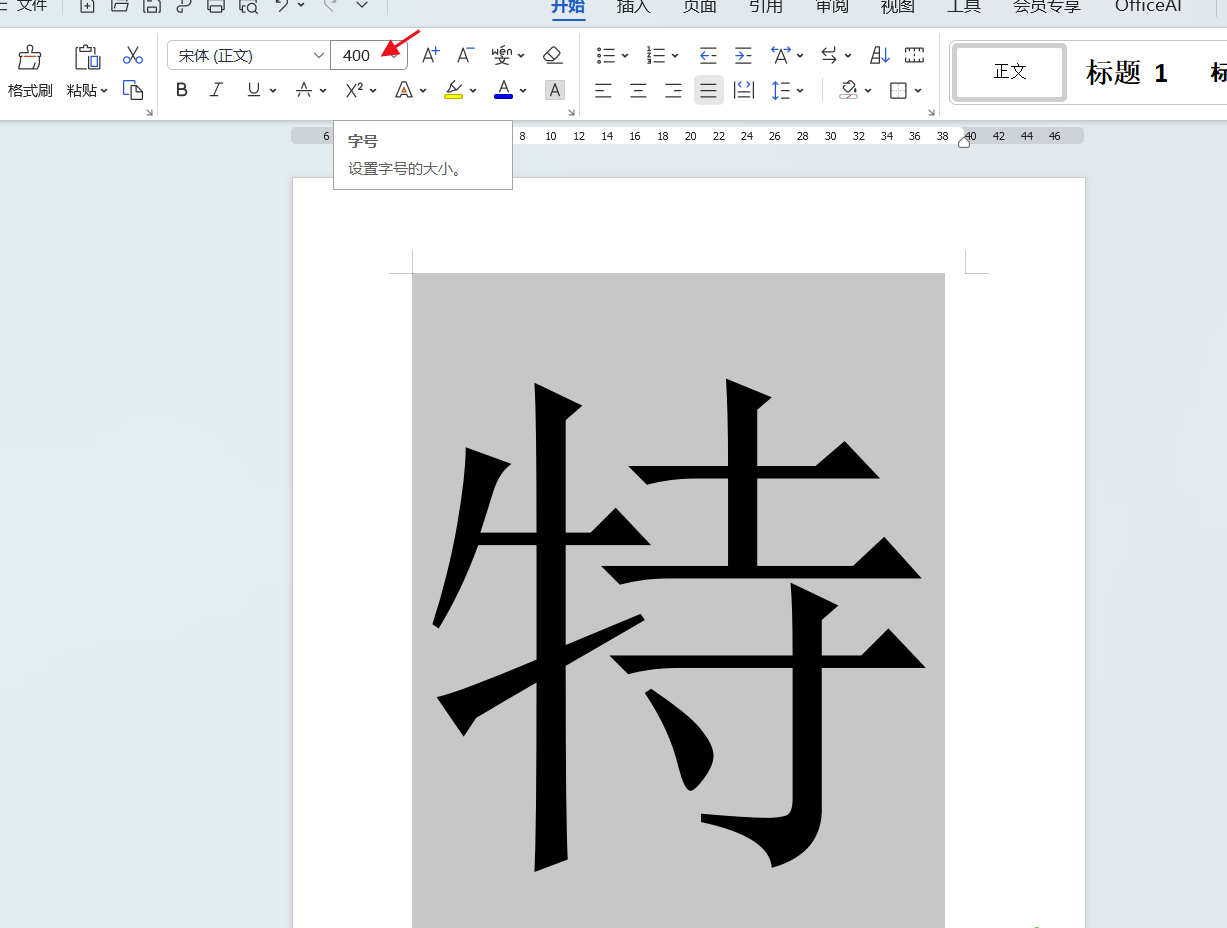This screenshot has width=1227, height=928.
Task: Click the yellow highlight color button
Action: point(453,90)
